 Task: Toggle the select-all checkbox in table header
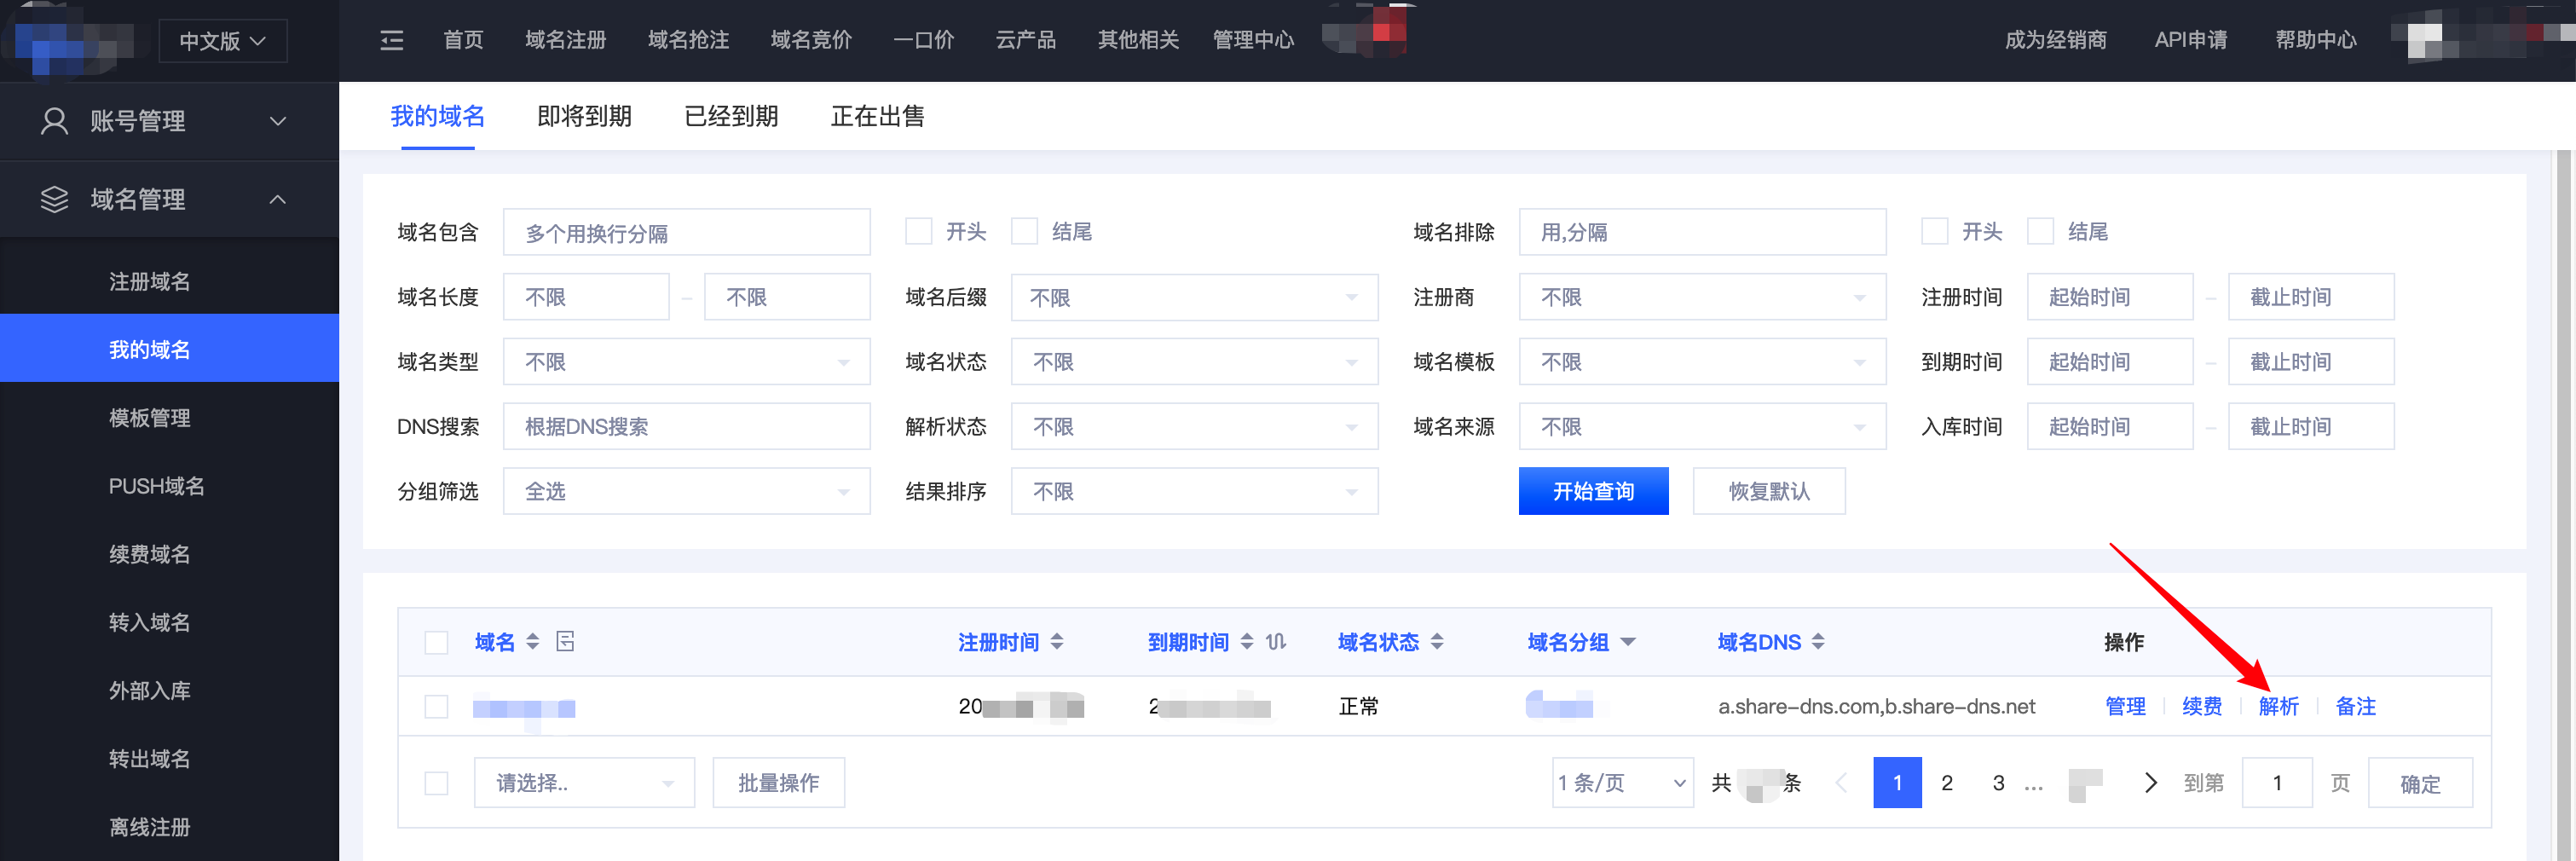[436, 642]
